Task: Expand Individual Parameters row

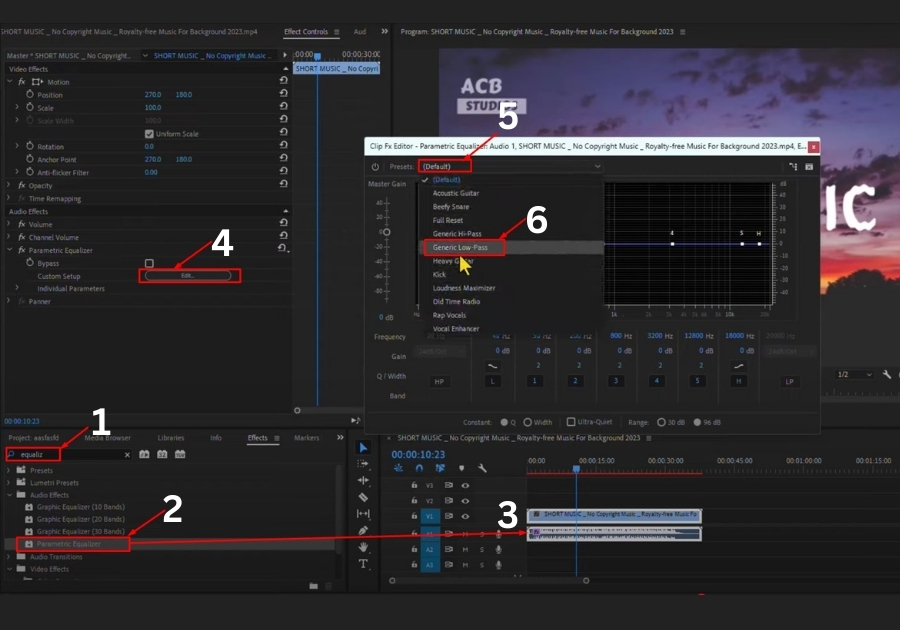Action: [x=17, y=288]
